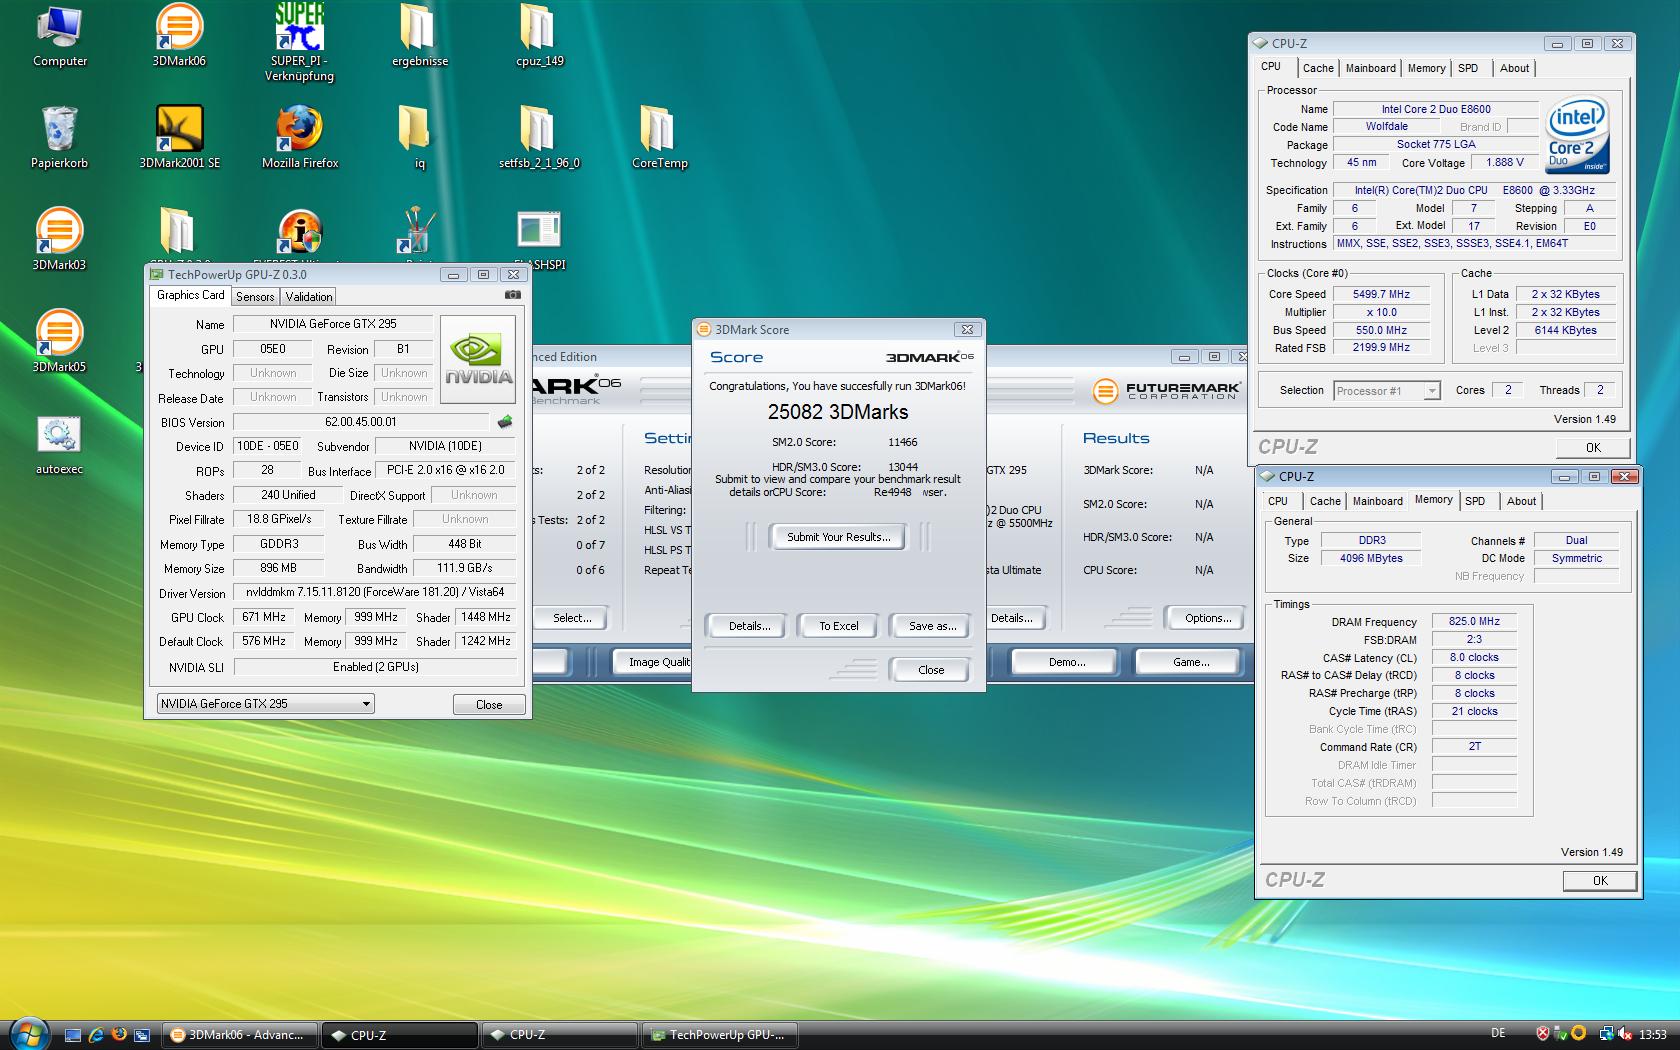Click the DE language indicator in taskbar
1680x1050 pixels.
click(1497, 1034)
